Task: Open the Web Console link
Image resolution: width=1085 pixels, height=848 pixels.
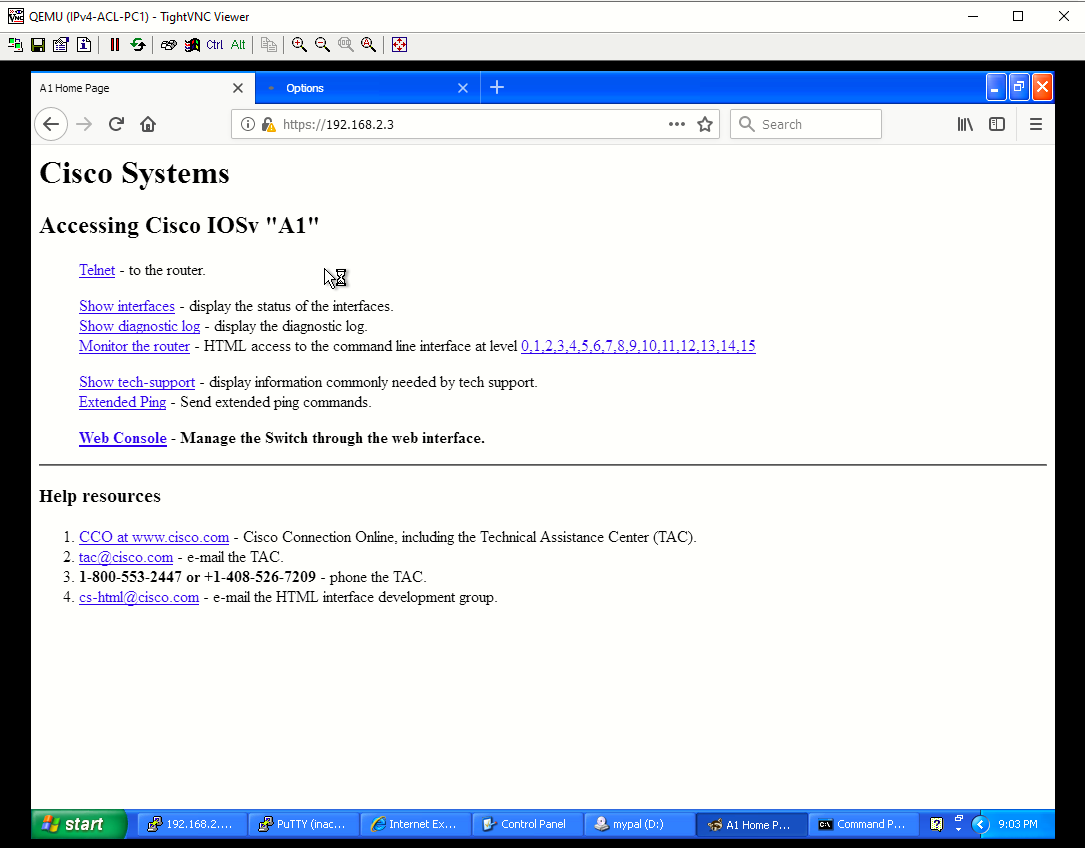Action: [x=122, y=438]
